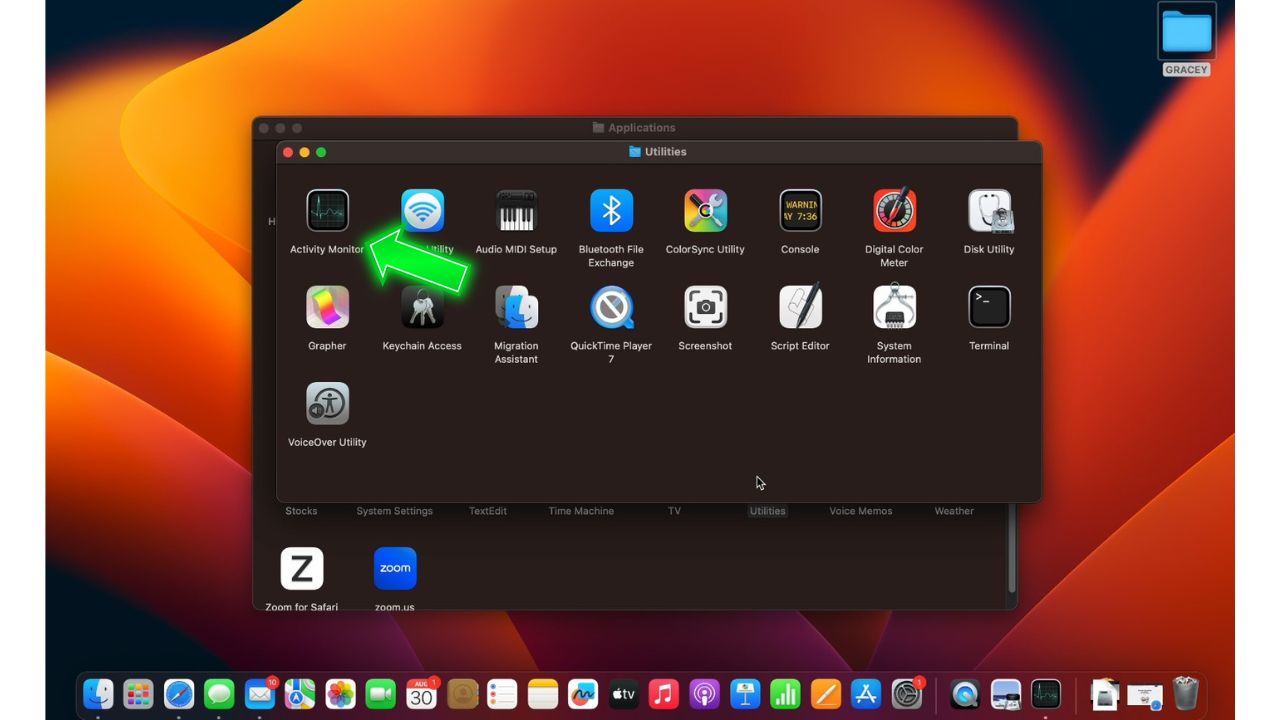Select the Grapher app

pos(327,307)
